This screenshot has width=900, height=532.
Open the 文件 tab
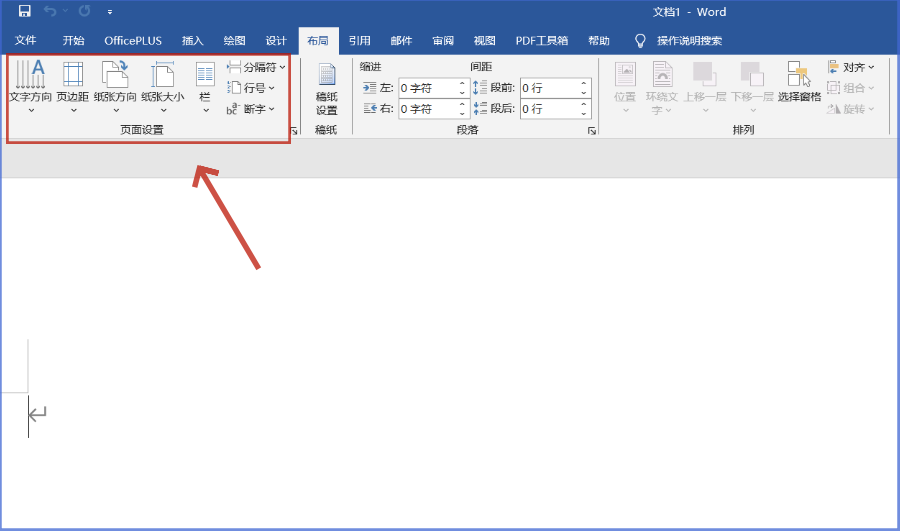pos(25,41)
